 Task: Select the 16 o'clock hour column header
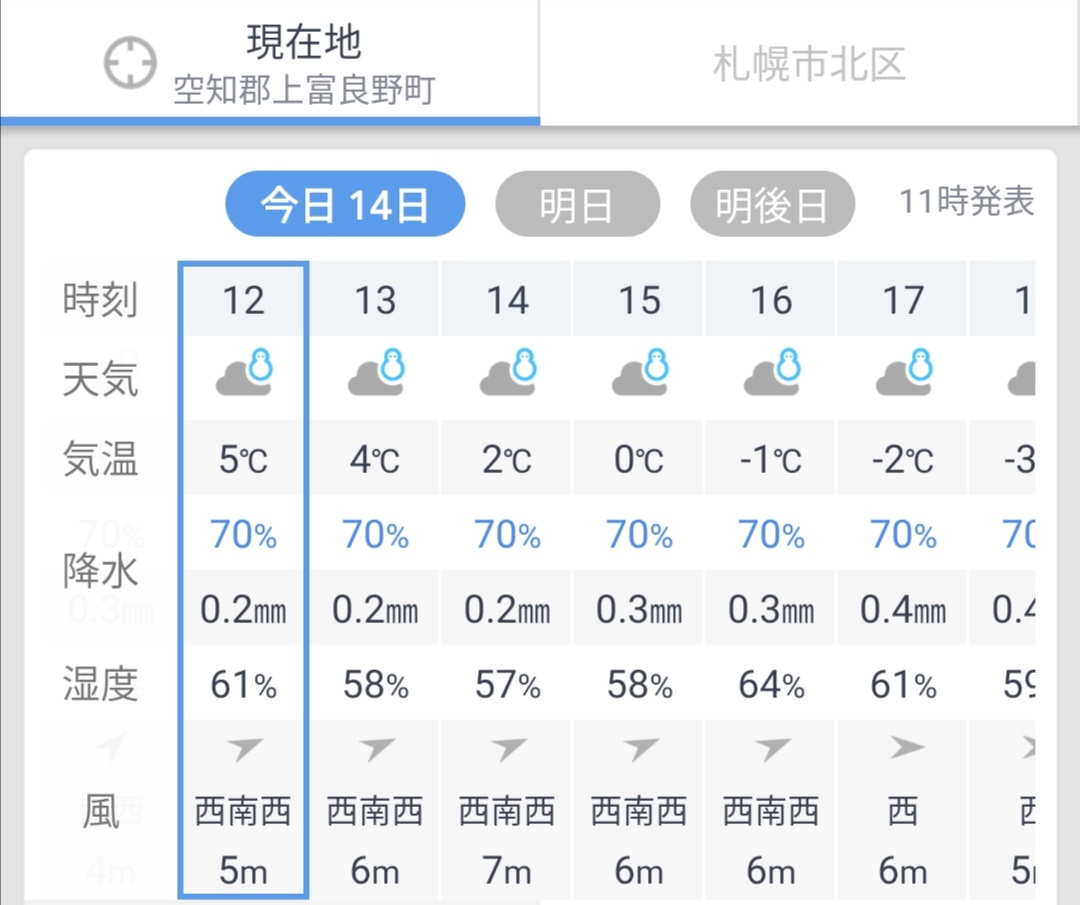coord(771,299)
